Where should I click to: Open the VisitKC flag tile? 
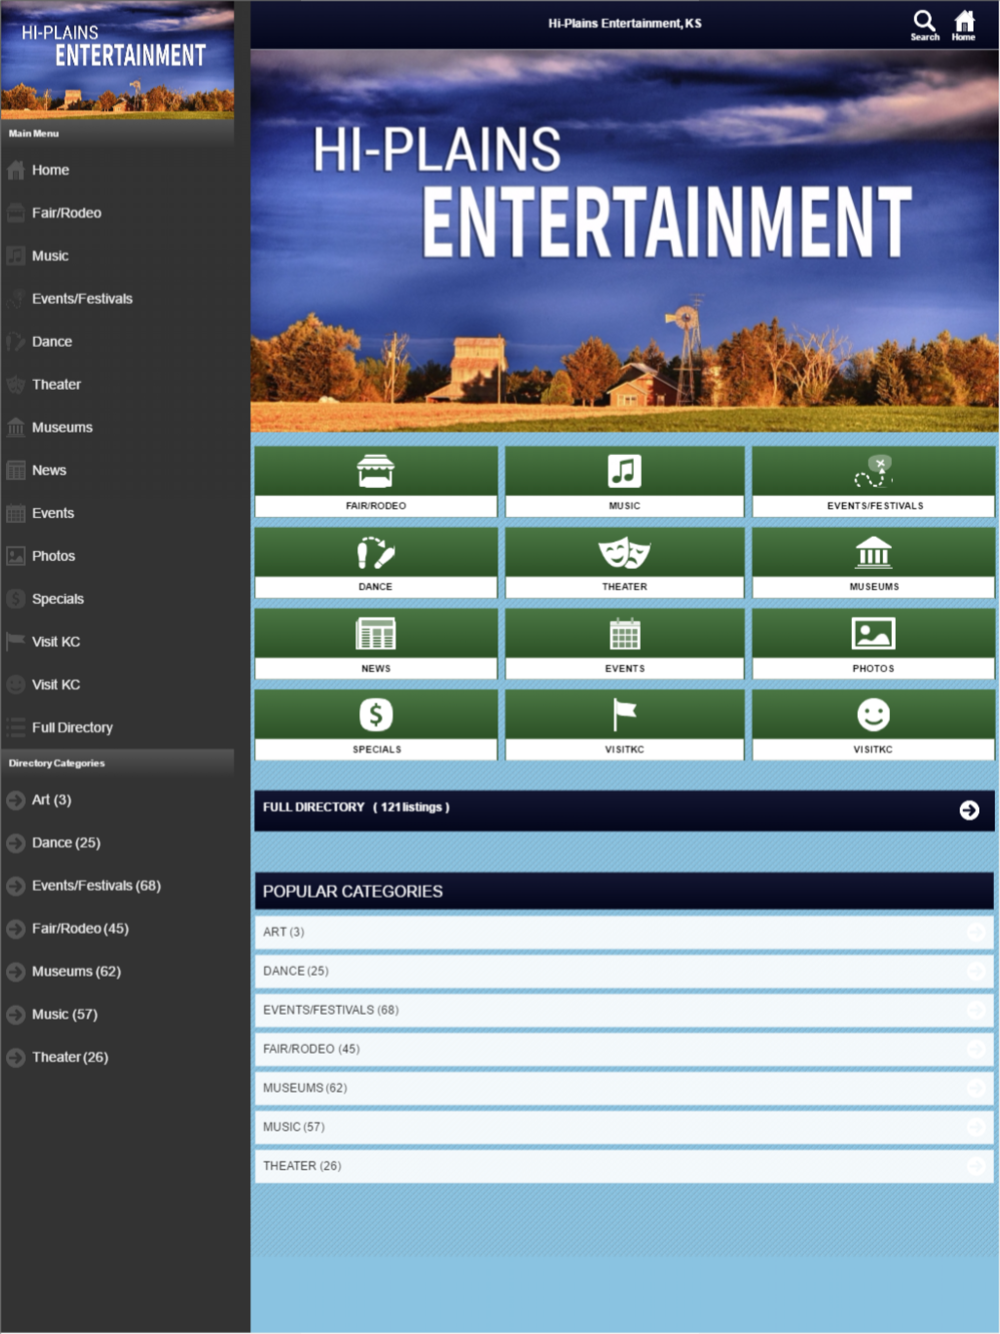[625, 726]
